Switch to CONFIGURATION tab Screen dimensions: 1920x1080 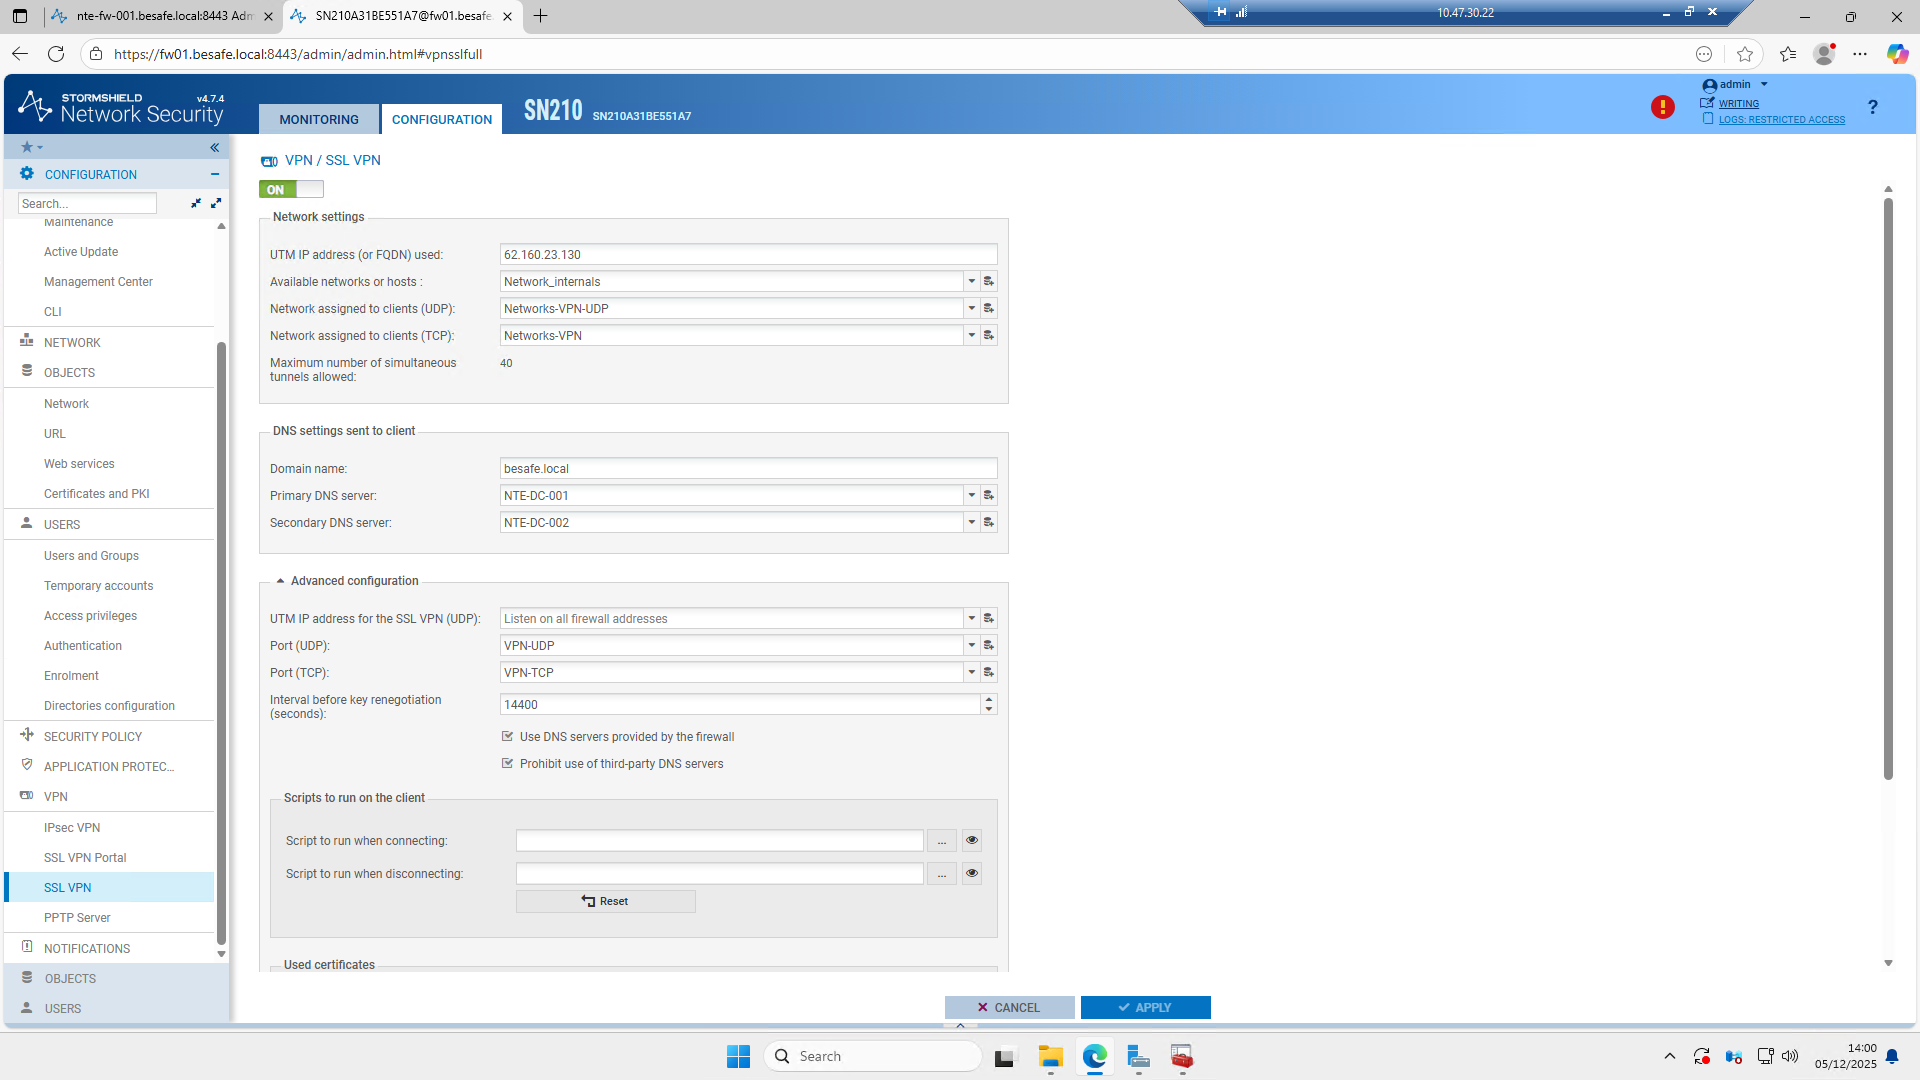click(442, 119)
